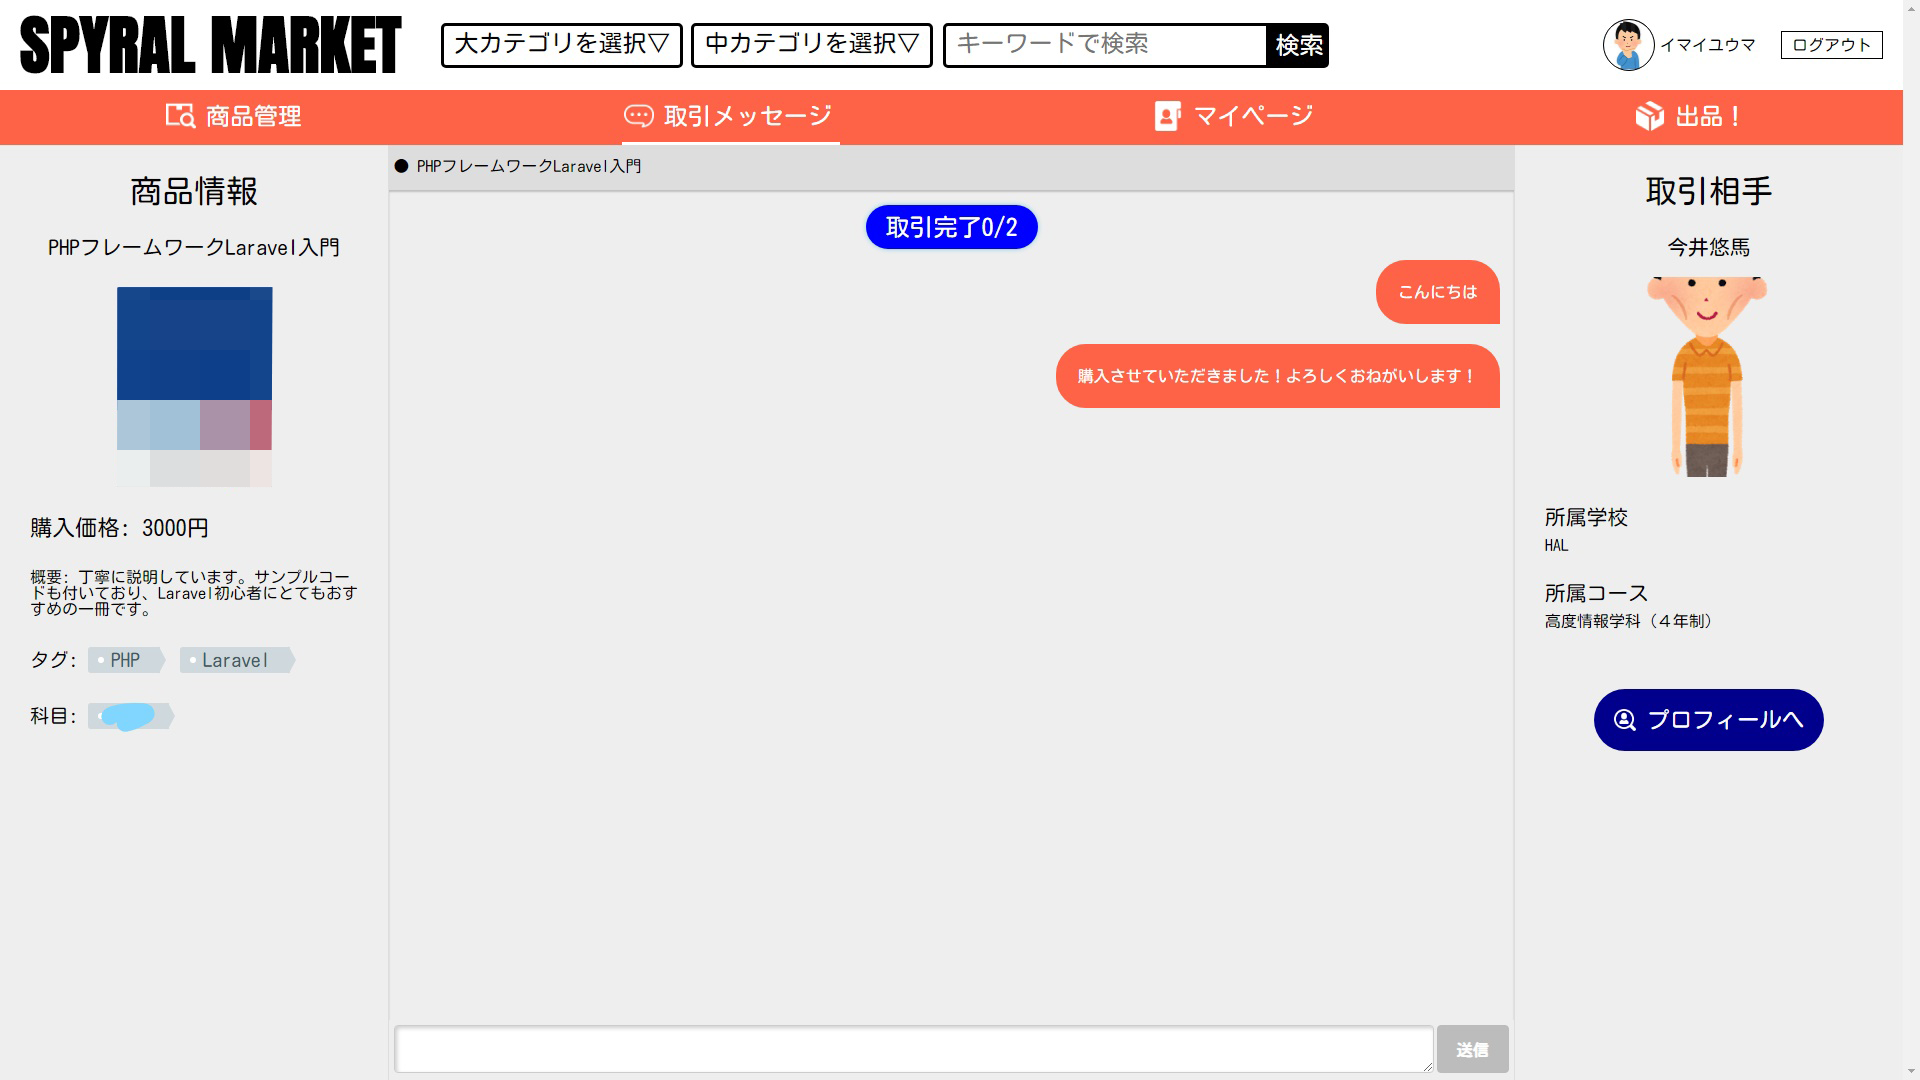Click the profile search icon on the blue button
Image resolution: width=1920 pixels, height=1080 pixels.
click(1625, 720)
